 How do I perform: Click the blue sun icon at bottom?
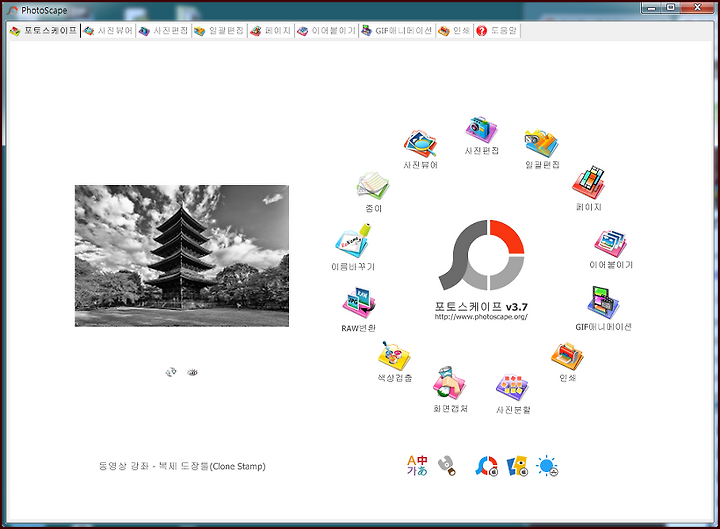click(x=547, y=466)
